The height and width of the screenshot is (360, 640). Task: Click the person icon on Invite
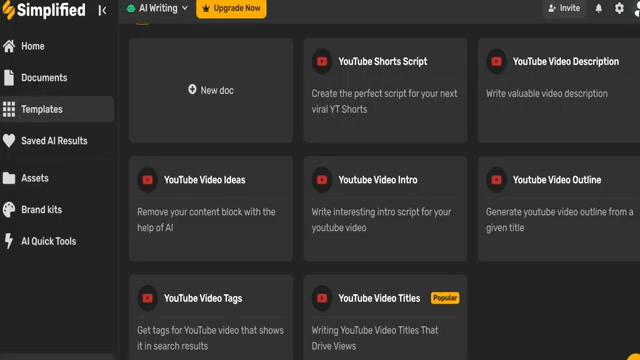click(x=552, y=8)
